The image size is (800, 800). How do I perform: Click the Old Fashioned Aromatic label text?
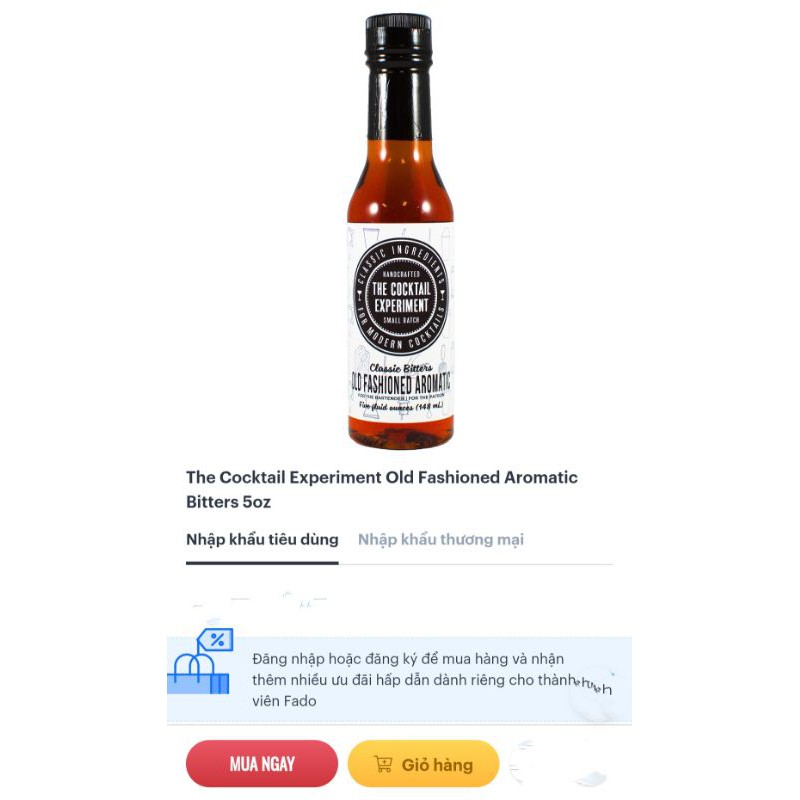401,383
